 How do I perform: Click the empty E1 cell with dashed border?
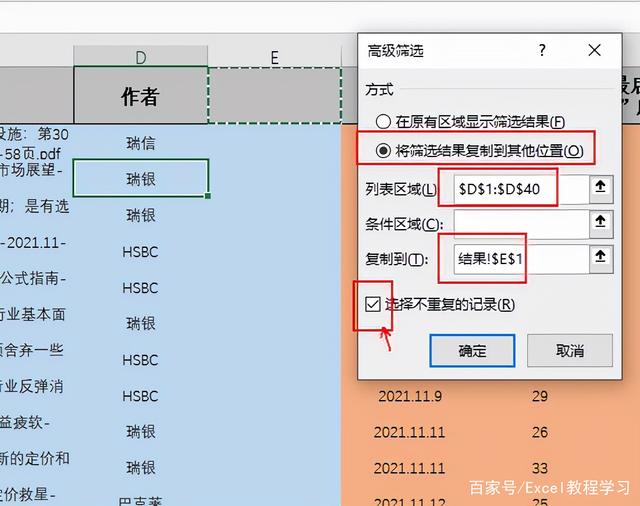click(x=275, y=95)
